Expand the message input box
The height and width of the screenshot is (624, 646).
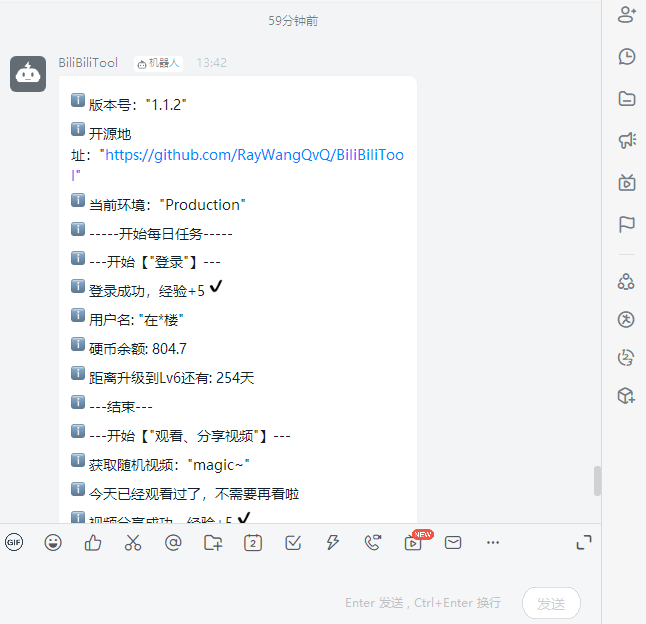coord(584,542)
